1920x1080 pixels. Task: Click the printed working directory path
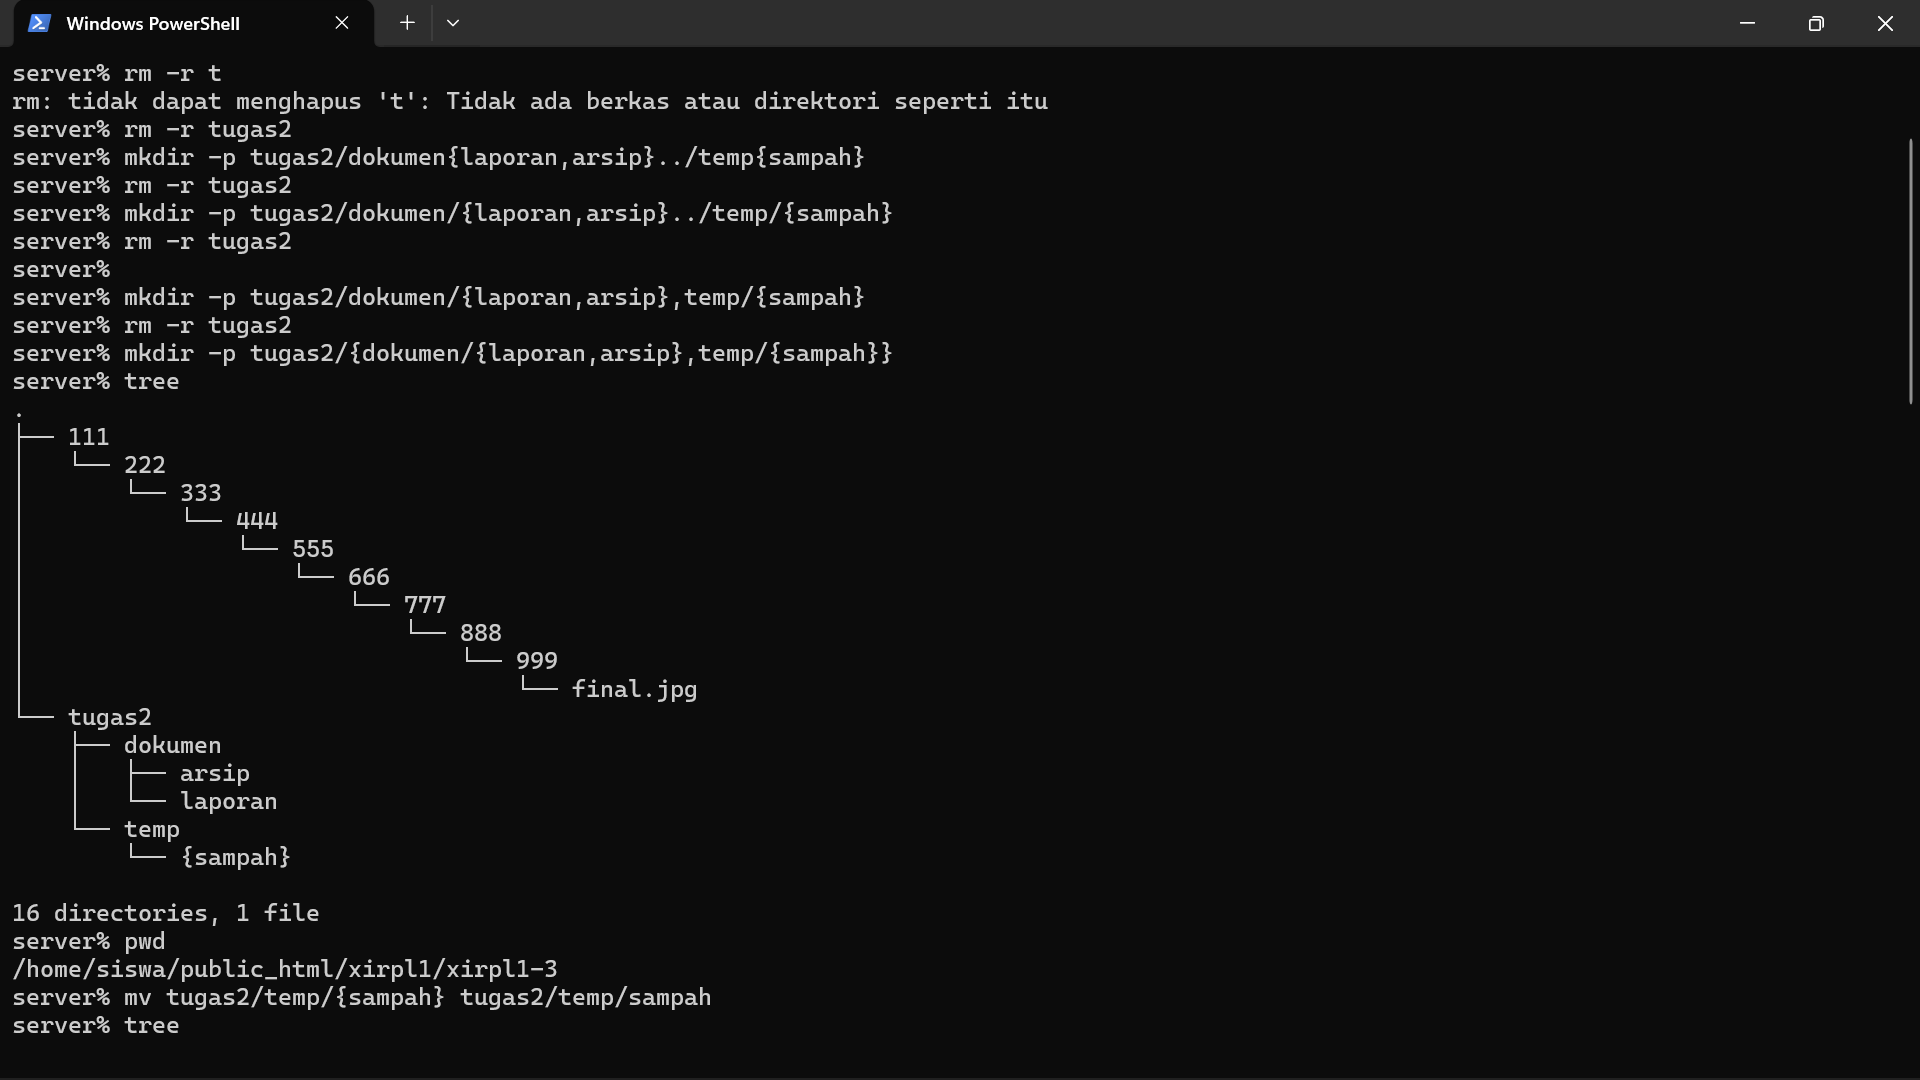point(285,969)
